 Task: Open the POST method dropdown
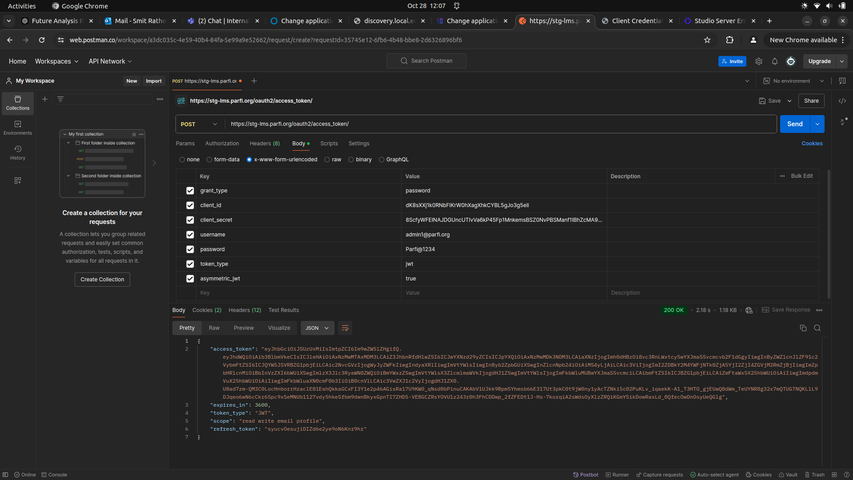[200, 124]
